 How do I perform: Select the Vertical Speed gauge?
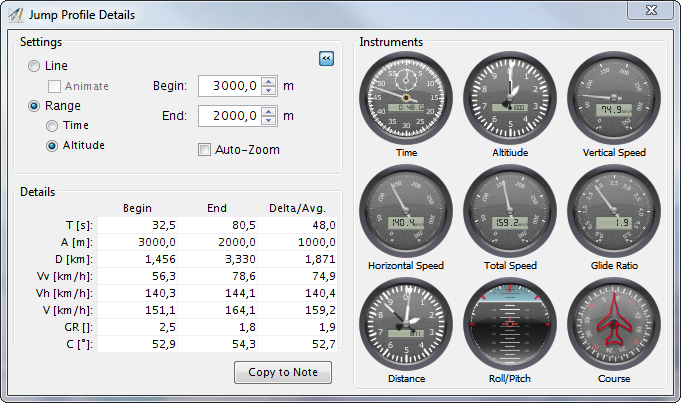[614, 99]
